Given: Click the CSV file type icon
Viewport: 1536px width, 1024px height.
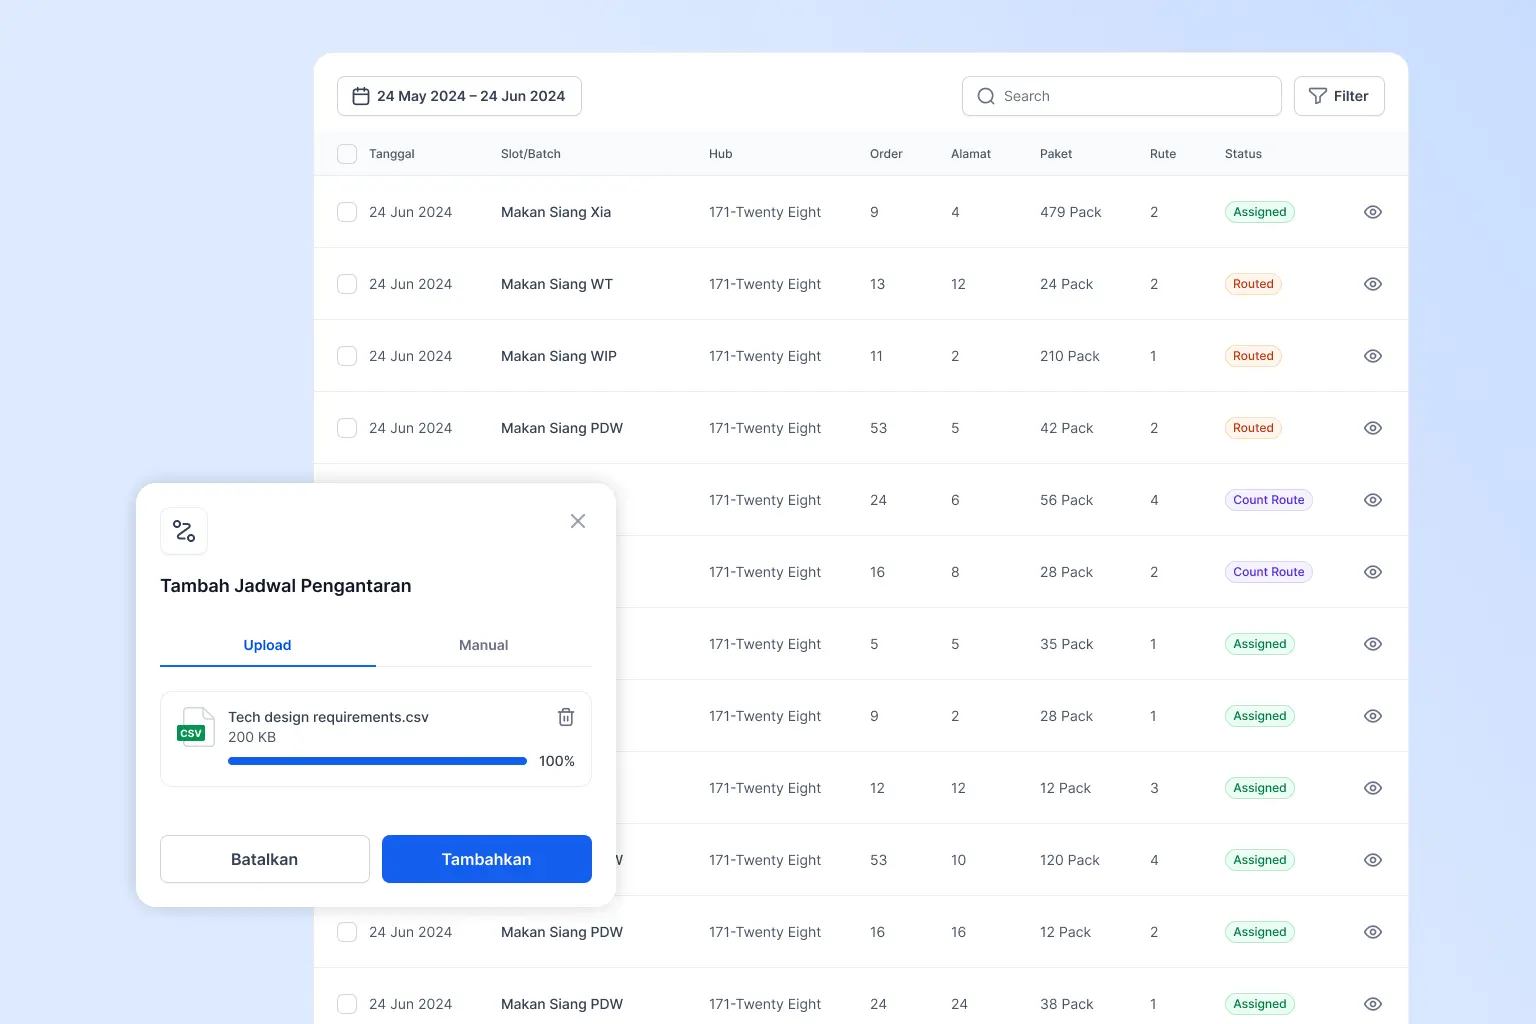Looking at the screenshot, I should (x=195, y=728).
